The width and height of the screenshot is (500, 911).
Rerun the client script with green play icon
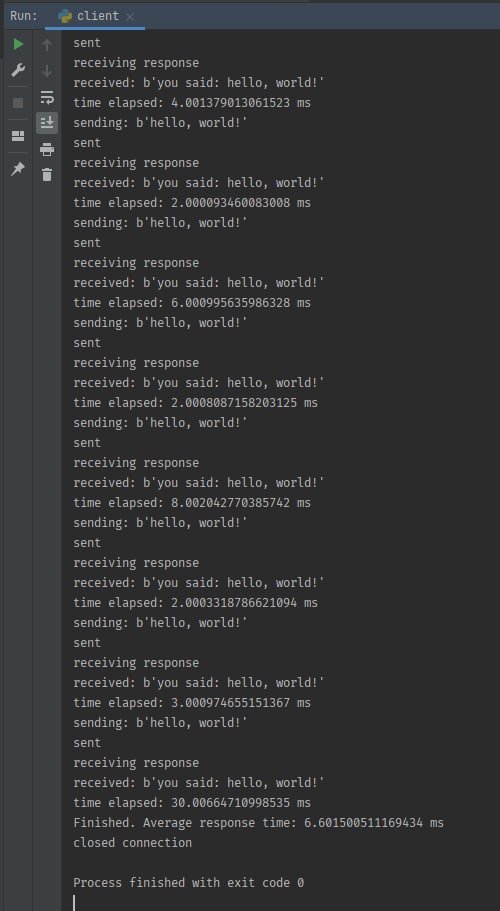tap(19, 44)
